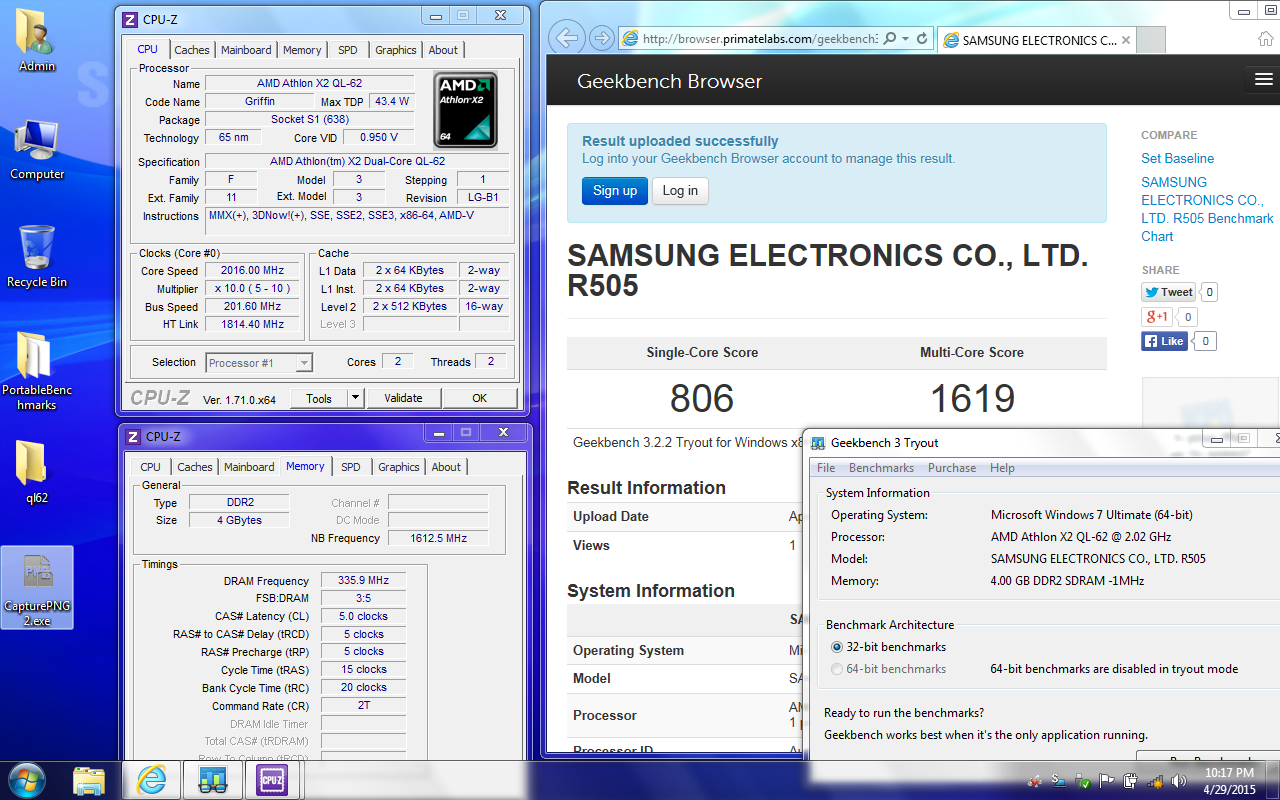Click the Geekbench Browser header title
1280x800 pixels.
tap(670, 81)
